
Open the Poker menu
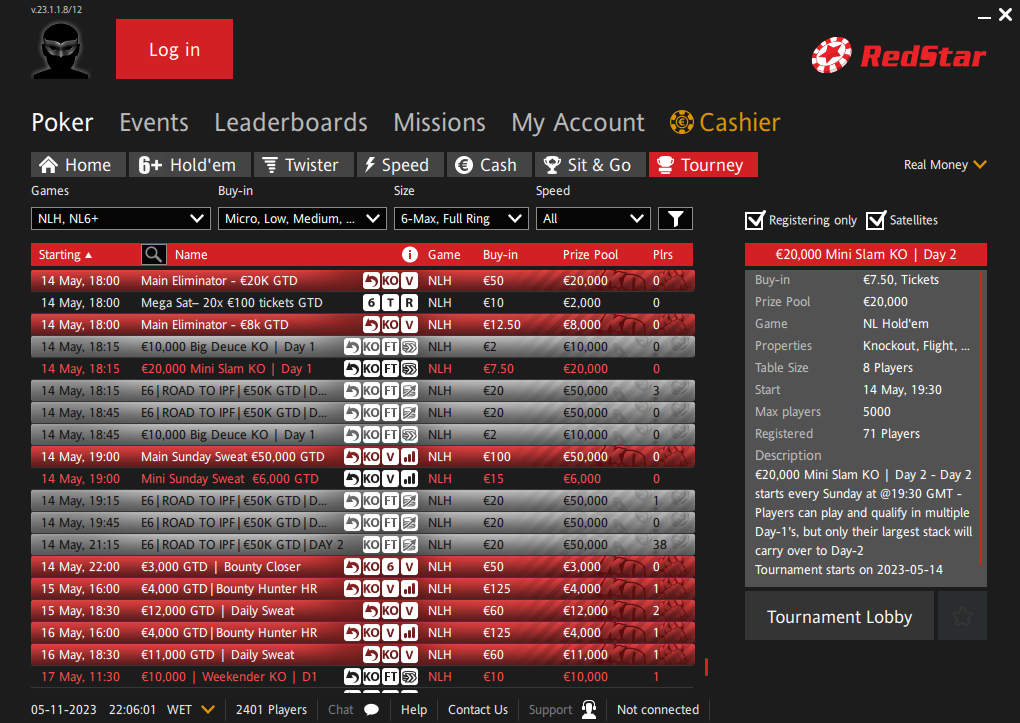click(x=62, y=122)
